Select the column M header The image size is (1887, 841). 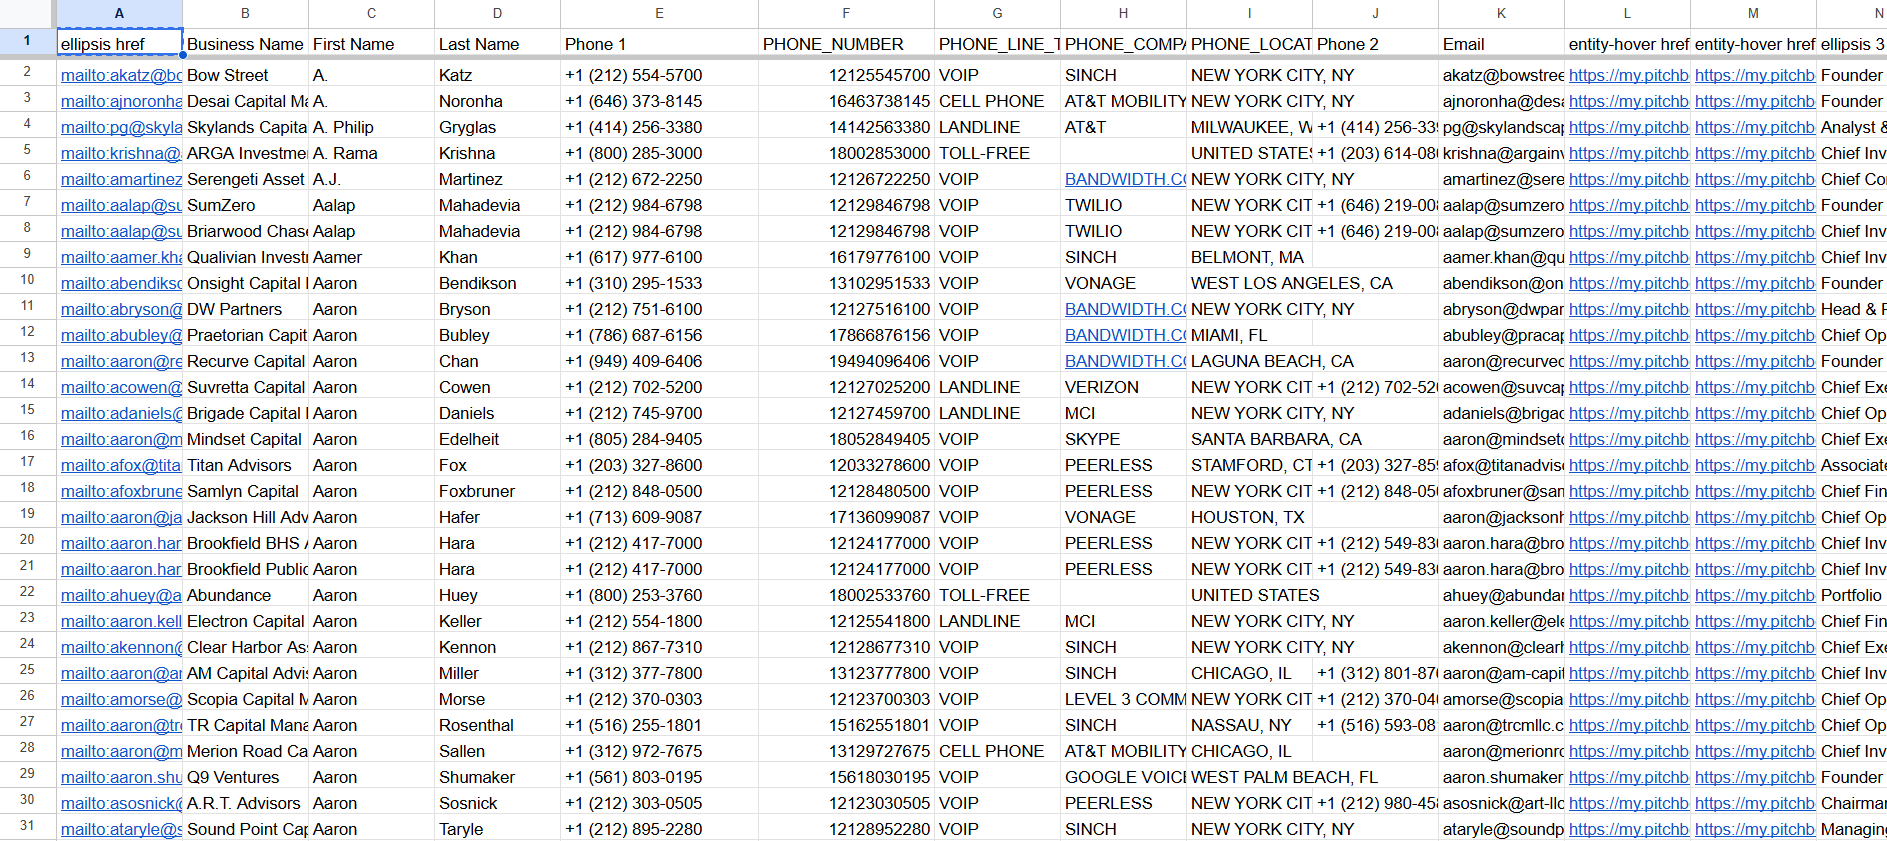coord(1753,13)
